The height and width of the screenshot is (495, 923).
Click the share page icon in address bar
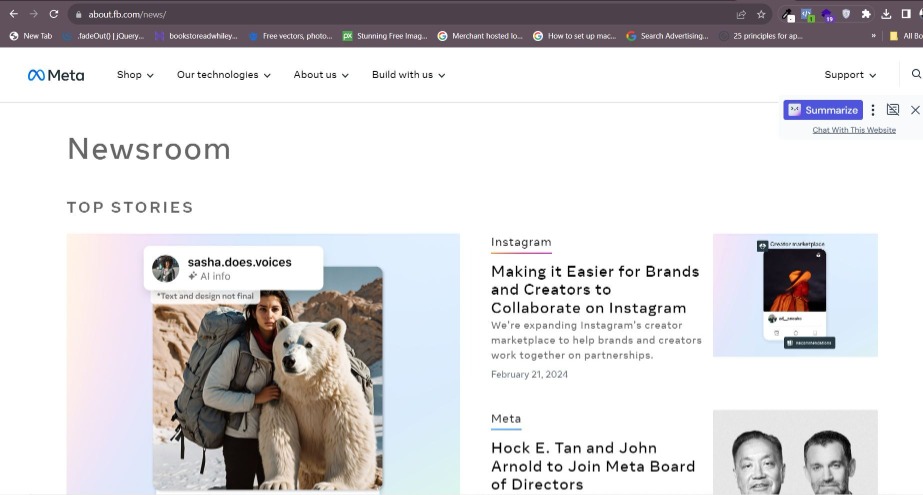click(741, 14)
